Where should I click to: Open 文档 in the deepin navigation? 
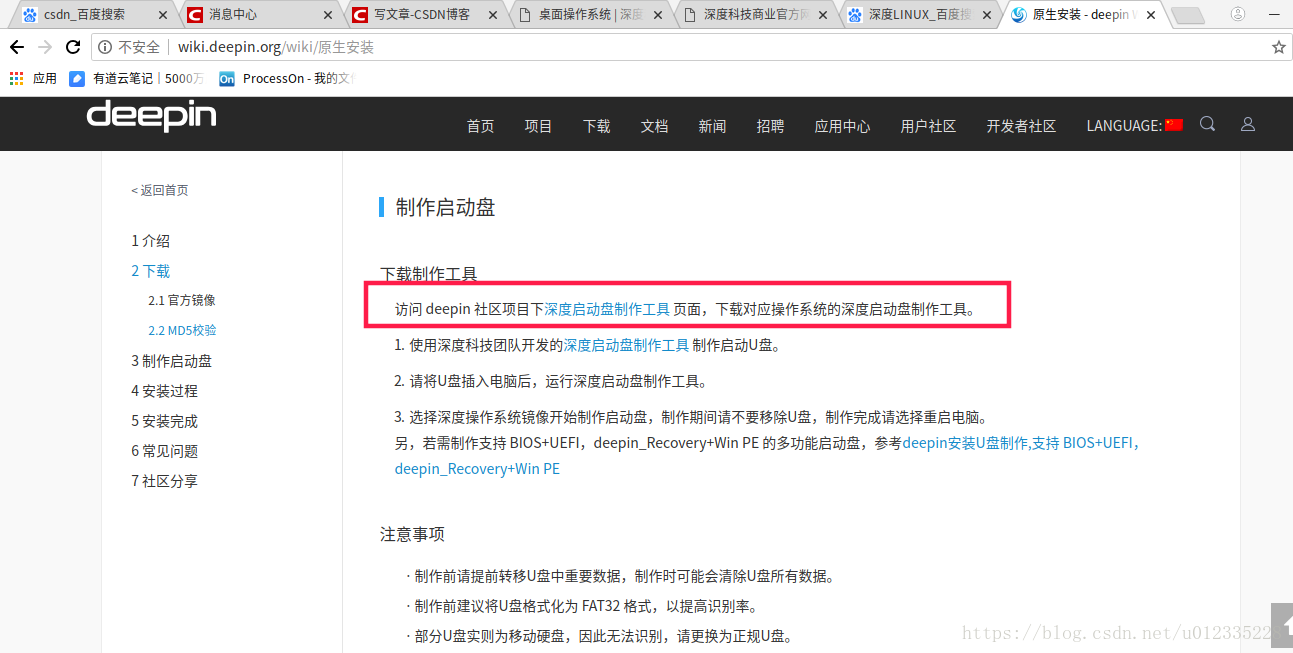(654, 126)
